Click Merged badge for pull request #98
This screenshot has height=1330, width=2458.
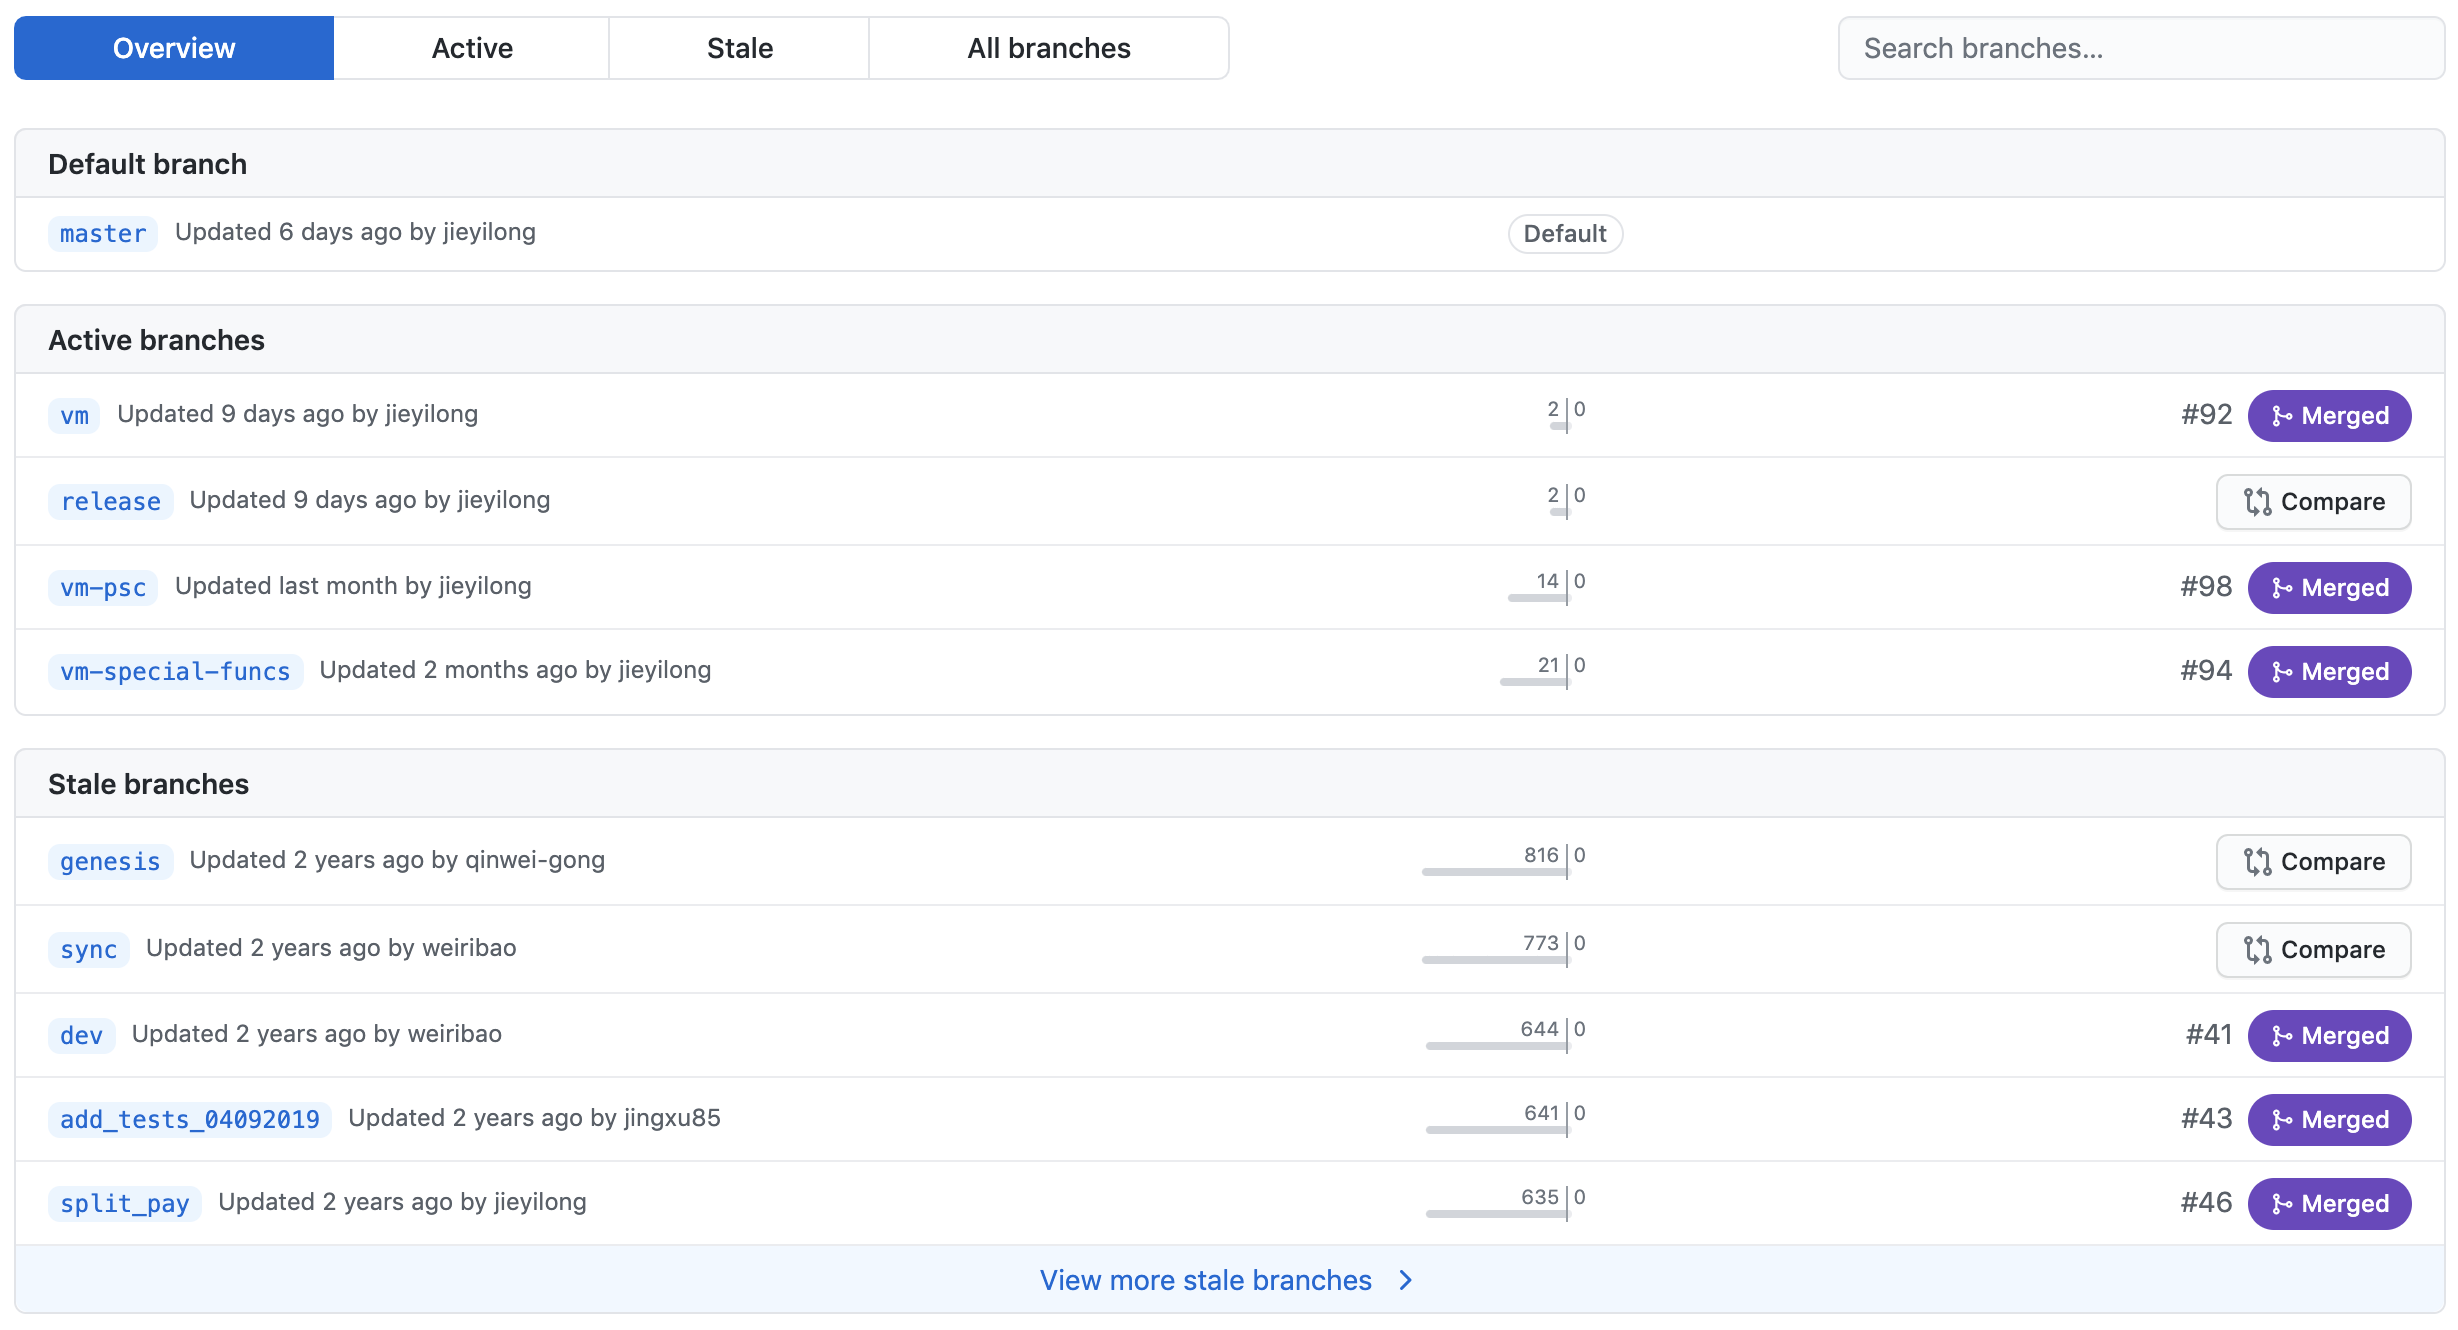(x=2328, y=588)
